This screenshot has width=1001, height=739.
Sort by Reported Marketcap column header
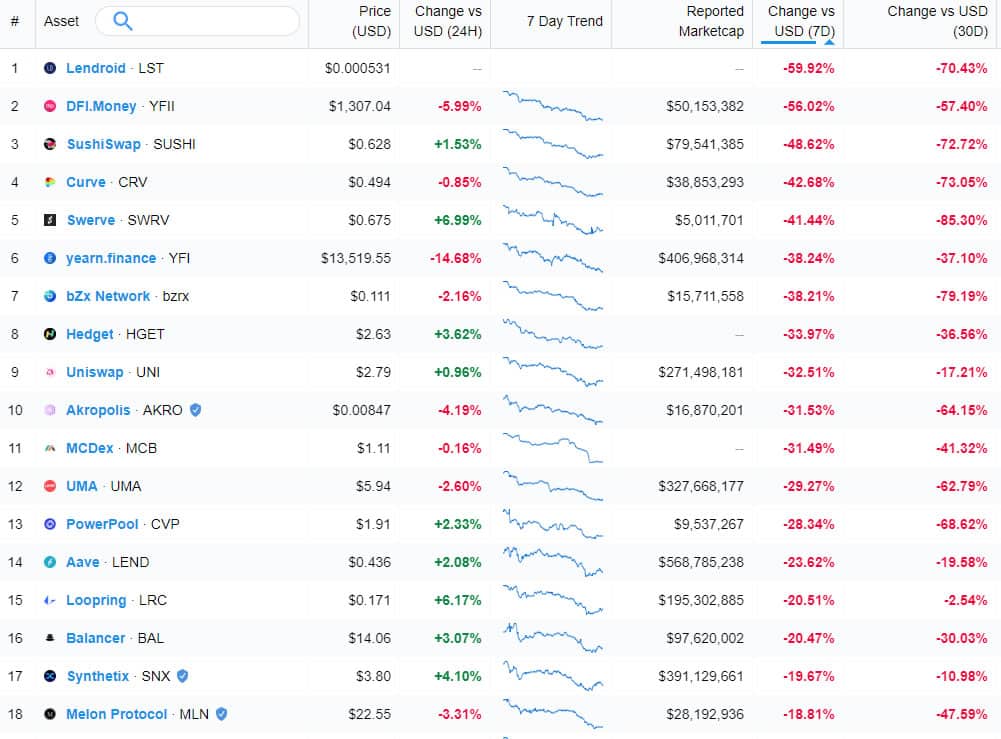[x=711, y=21]
